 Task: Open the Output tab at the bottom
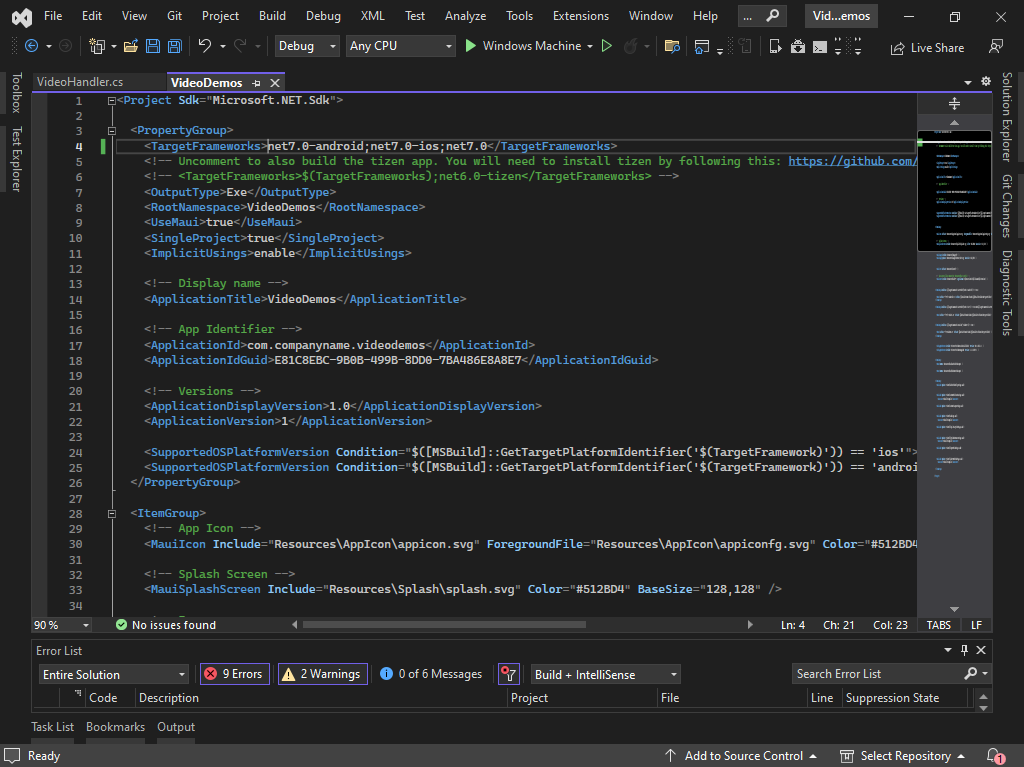(x=176, y=727)
